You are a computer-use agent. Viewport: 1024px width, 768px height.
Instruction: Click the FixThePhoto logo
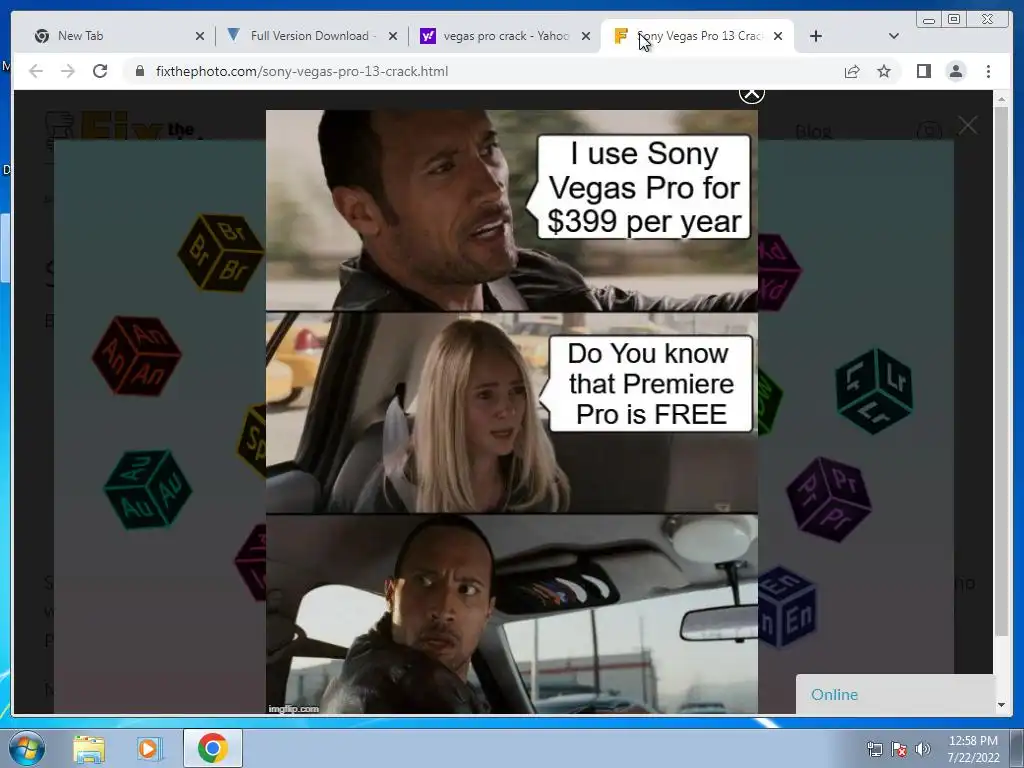coord(124,127)
